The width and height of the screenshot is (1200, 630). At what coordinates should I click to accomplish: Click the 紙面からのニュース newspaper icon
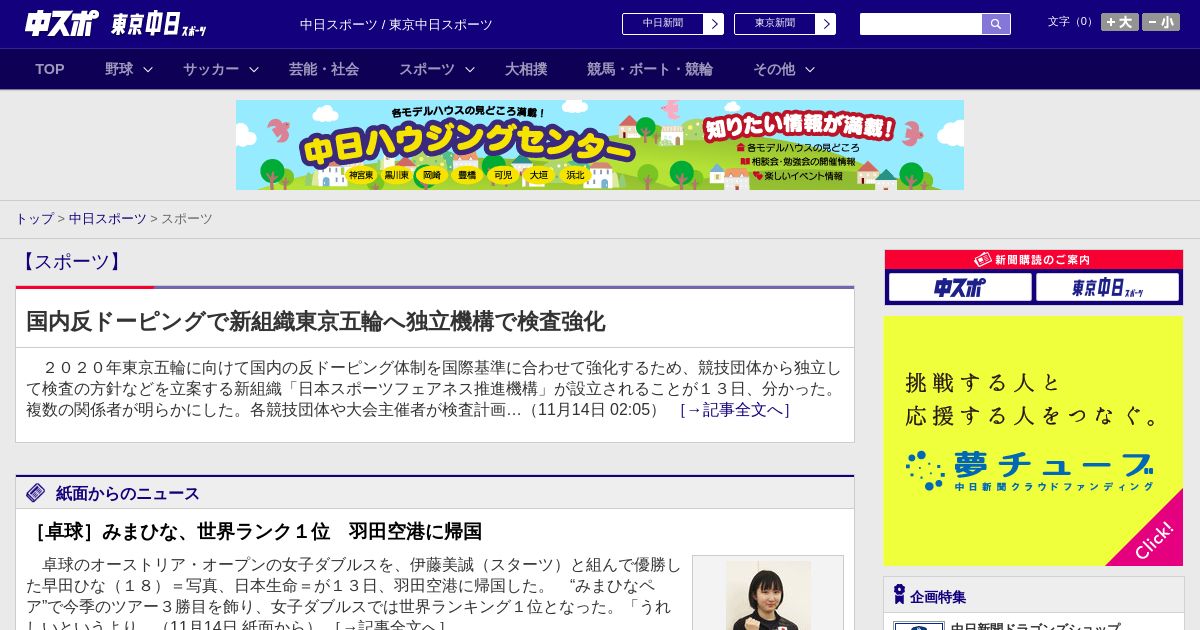(36, 493)
